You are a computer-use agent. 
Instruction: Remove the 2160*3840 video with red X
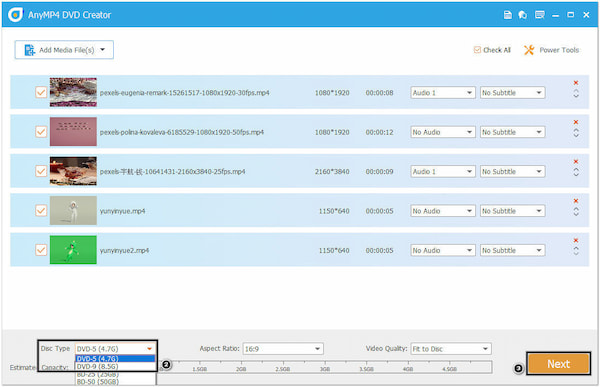click(576, 162)
